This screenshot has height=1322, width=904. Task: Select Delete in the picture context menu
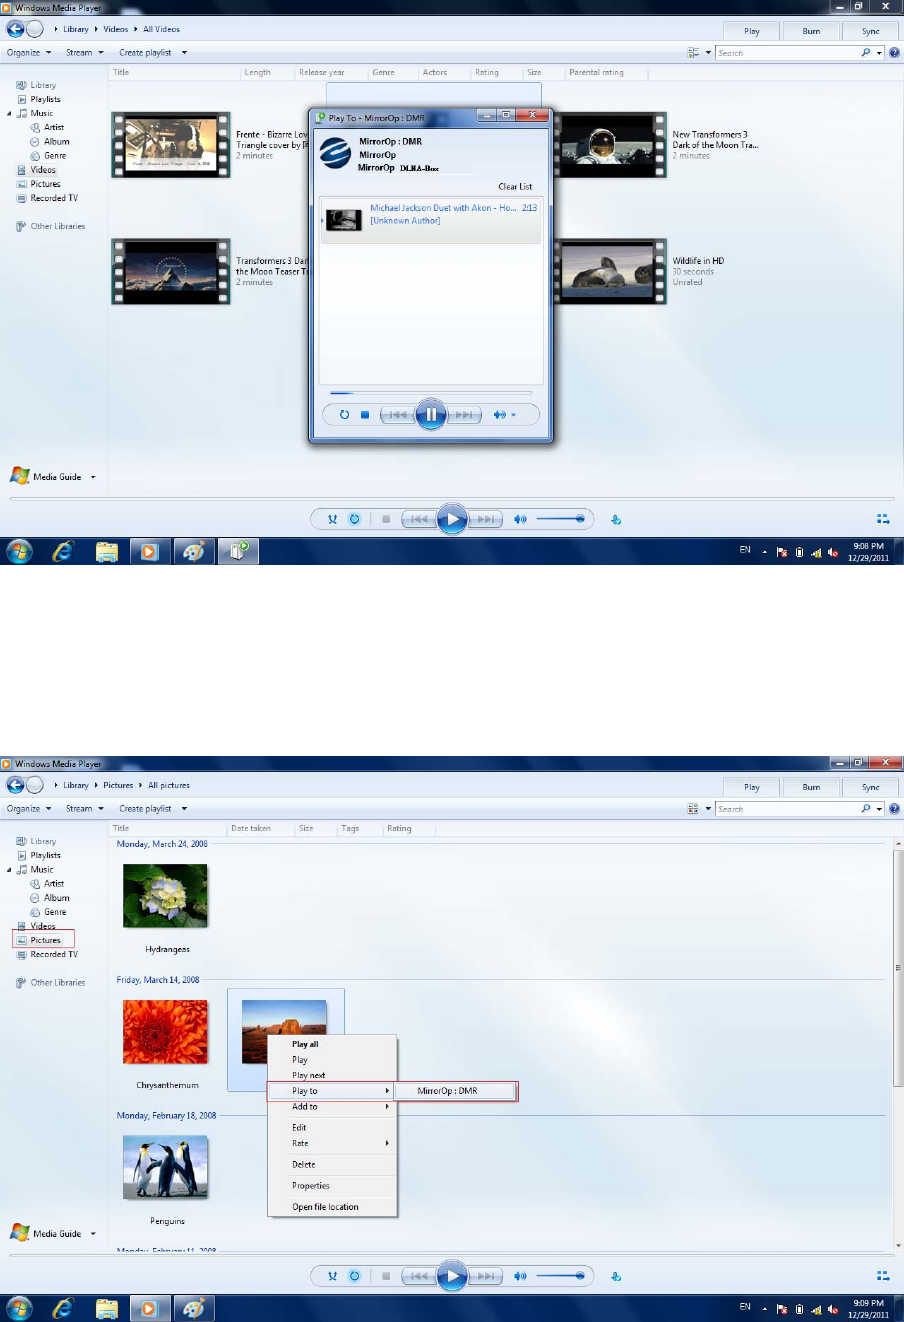pyautogui.click(x=332, y=1164)
